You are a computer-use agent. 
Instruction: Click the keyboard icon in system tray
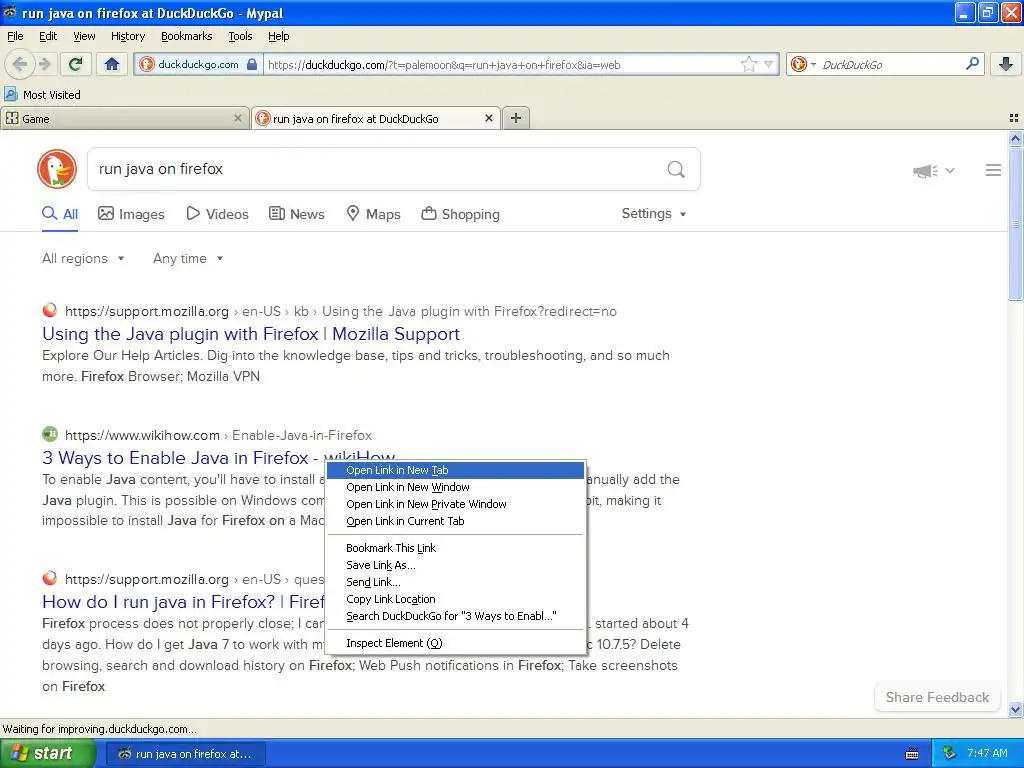point(912,754)
